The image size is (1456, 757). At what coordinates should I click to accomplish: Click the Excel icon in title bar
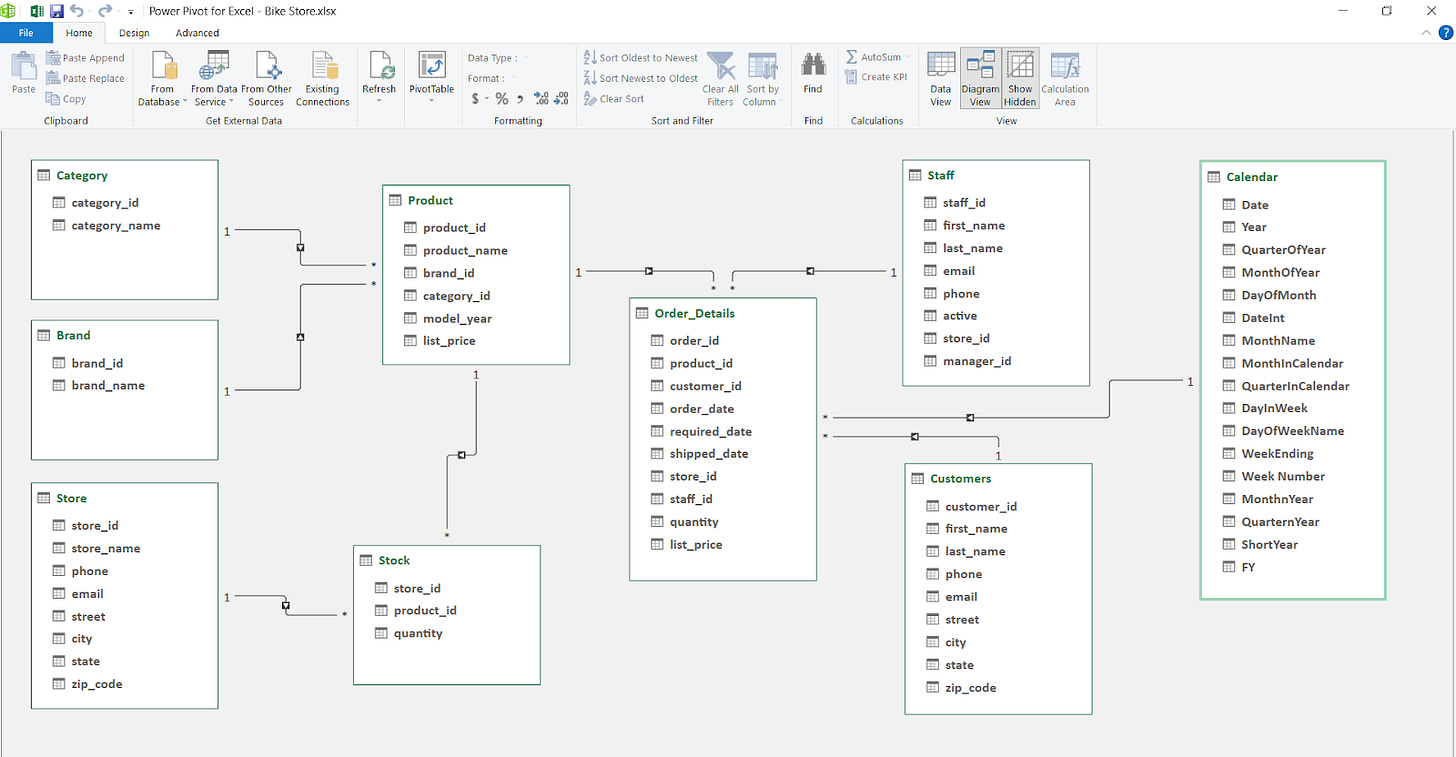point(35,10)
